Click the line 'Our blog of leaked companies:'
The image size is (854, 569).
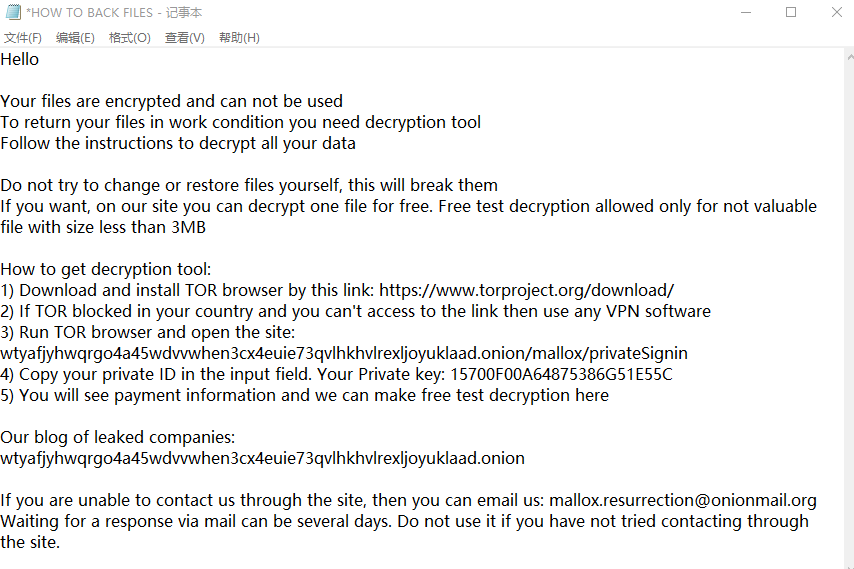[x=117, y=437]
